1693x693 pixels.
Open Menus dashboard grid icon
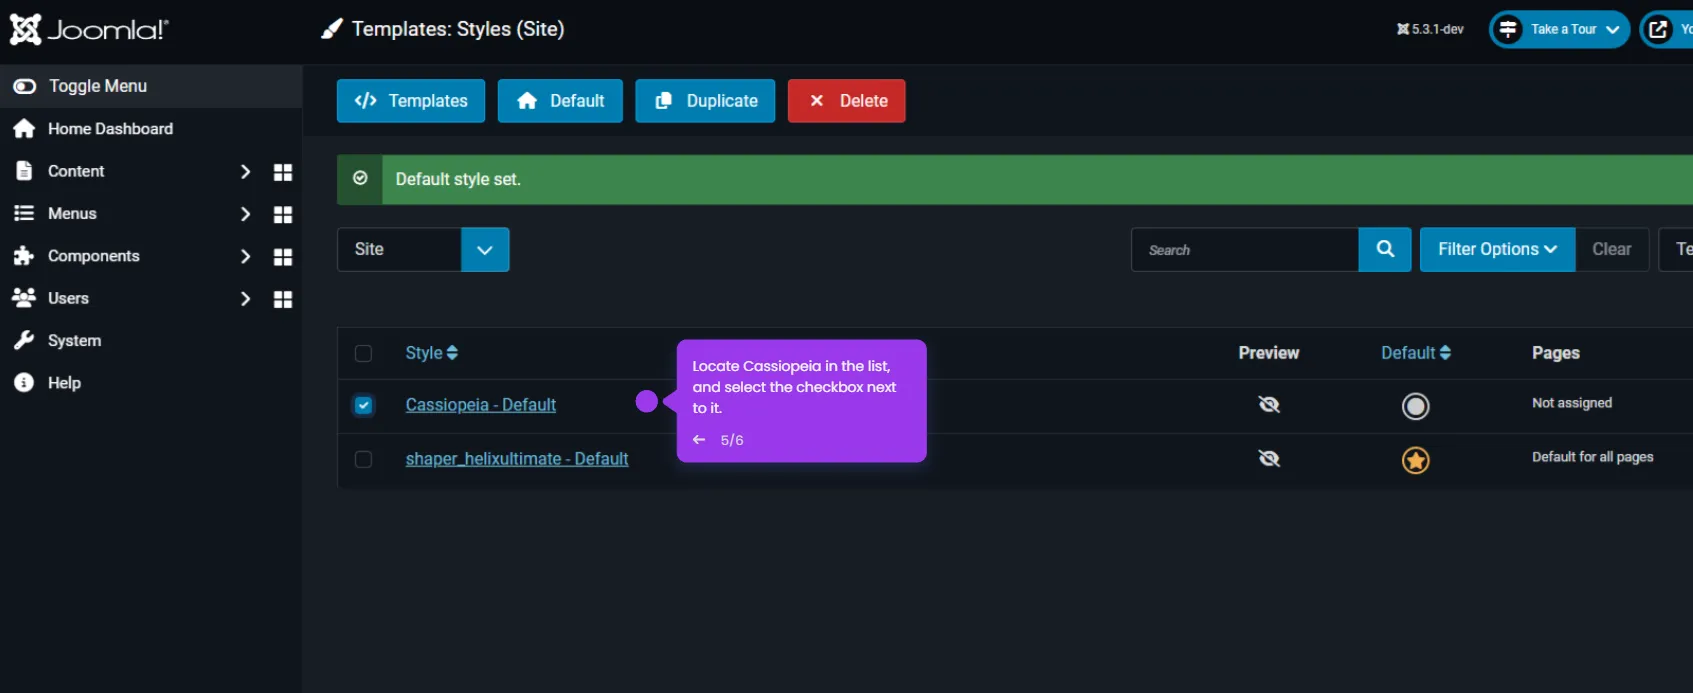(x=283, y=215)
